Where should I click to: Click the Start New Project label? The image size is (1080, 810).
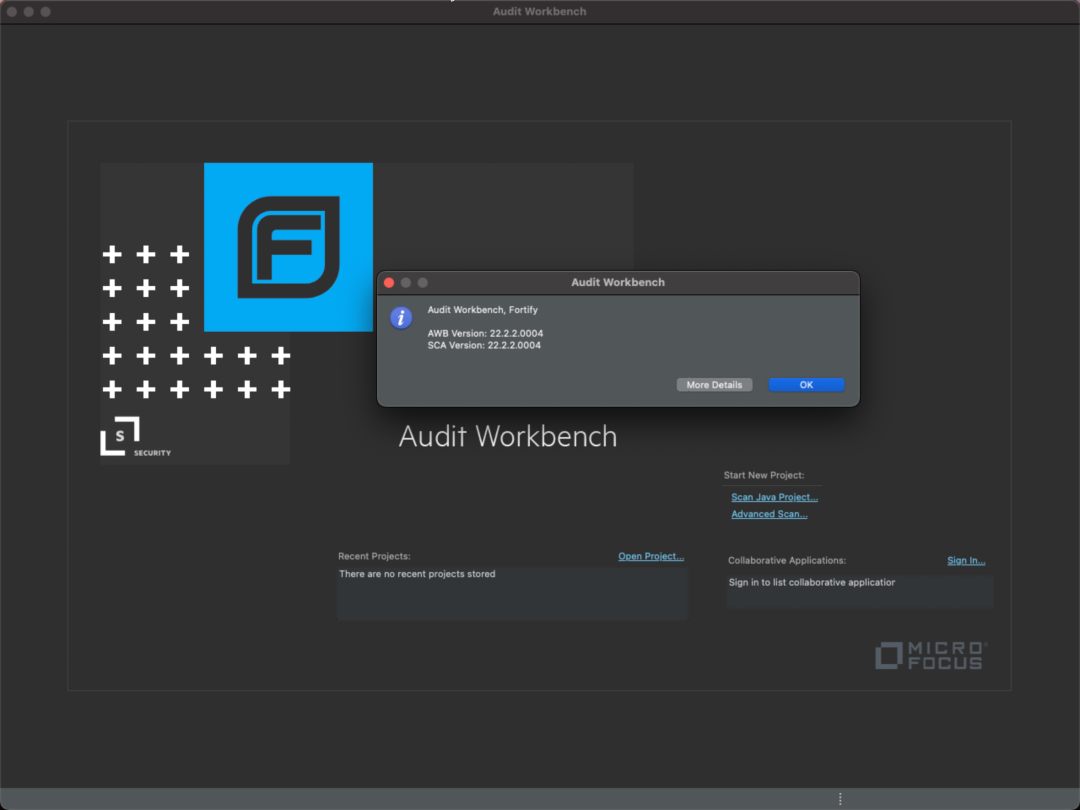[763, 475]
